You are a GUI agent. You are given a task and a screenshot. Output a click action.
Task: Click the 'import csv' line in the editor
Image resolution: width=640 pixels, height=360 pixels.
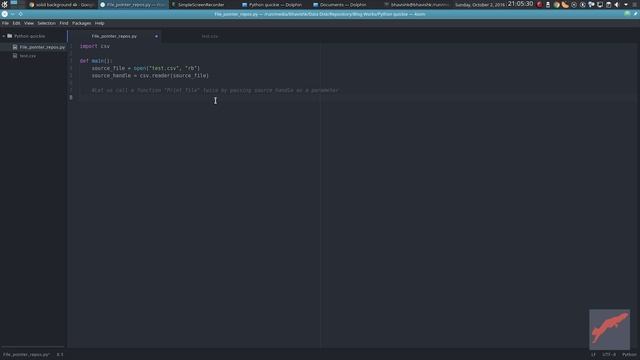point(95,46)
